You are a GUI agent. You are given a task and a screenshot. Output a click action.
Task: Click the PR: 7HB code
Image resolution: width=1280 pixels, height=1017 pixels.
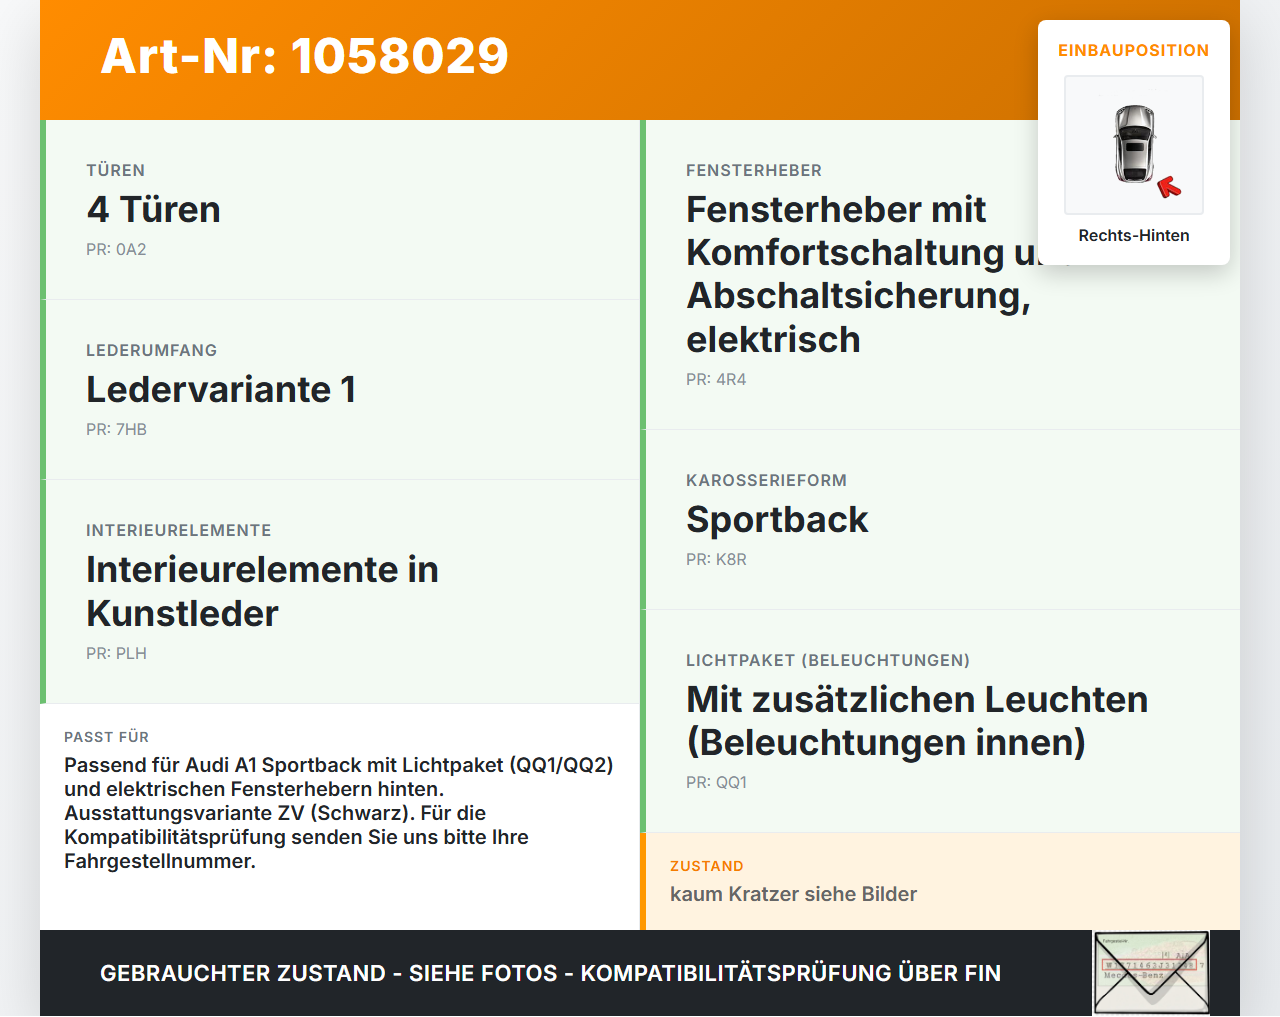click(116, 429)
